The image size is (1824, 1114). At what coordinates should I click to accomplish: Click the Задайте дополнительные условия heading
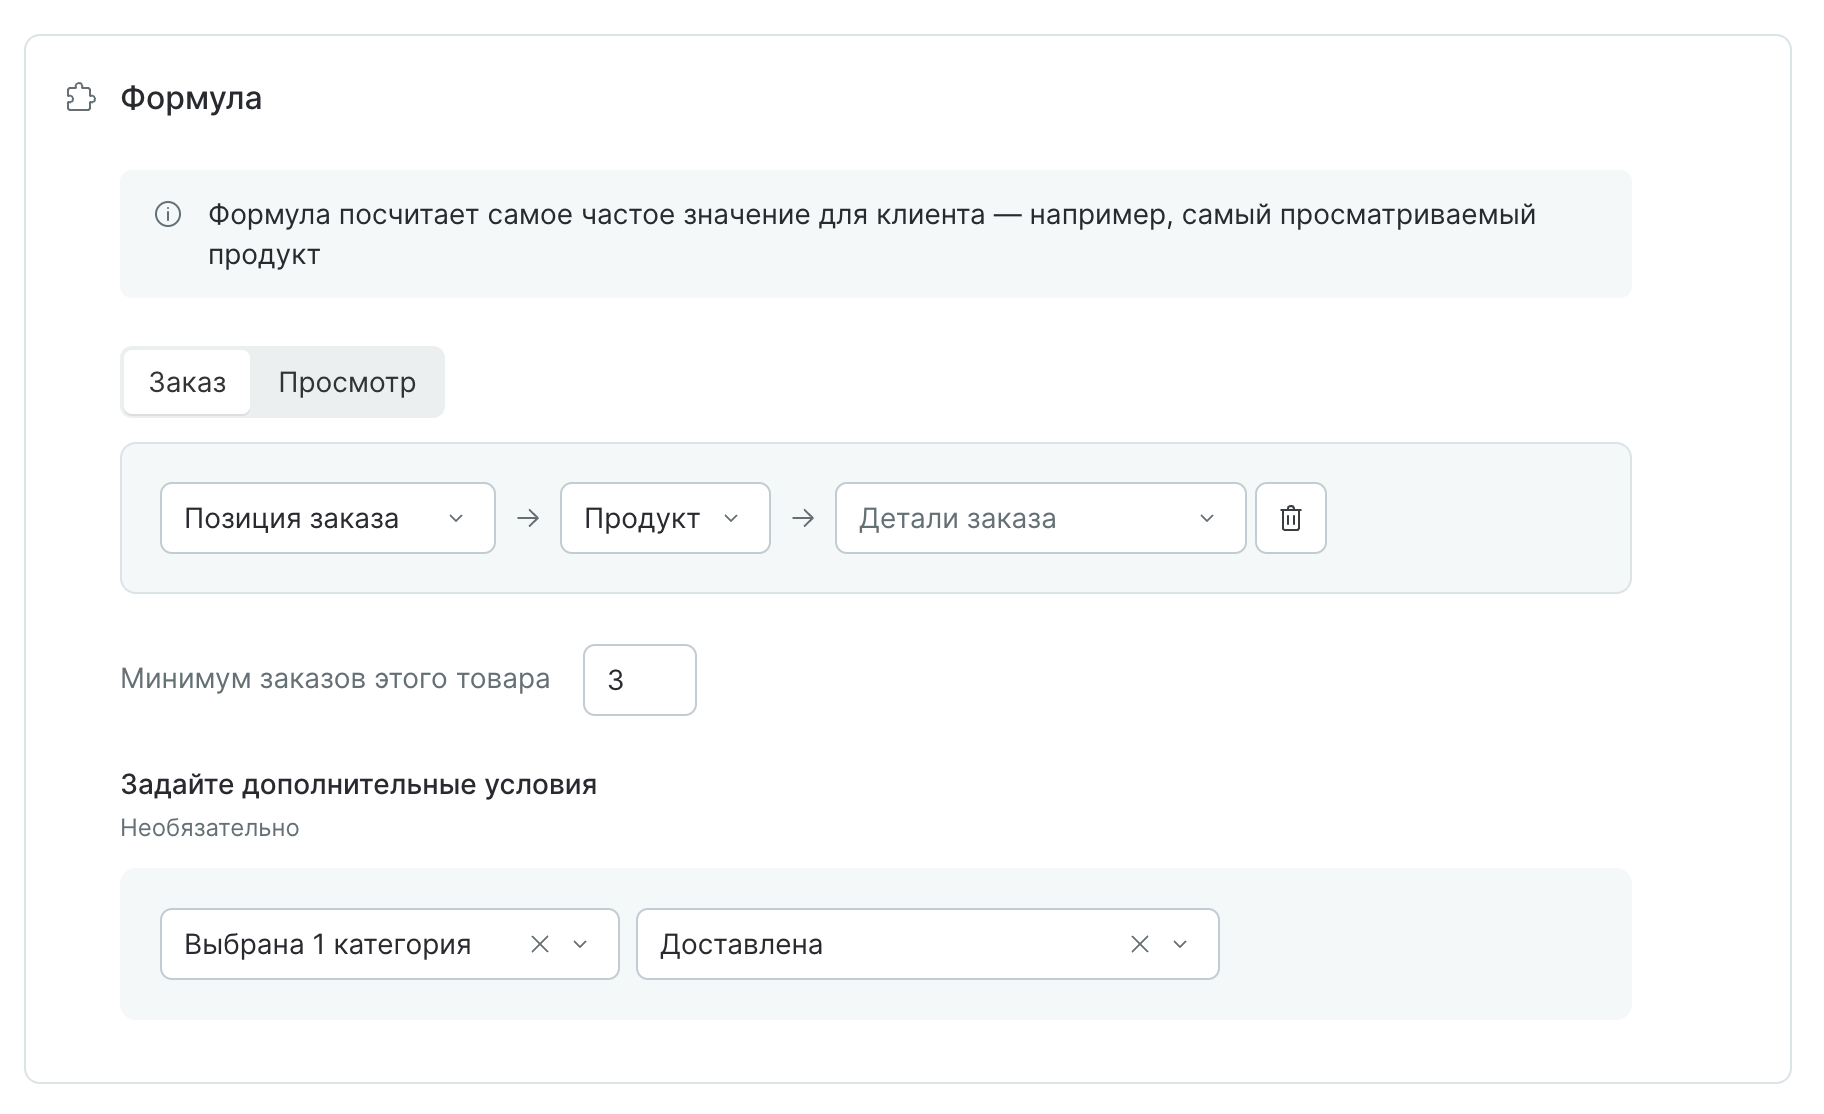(x=359, y=784)
